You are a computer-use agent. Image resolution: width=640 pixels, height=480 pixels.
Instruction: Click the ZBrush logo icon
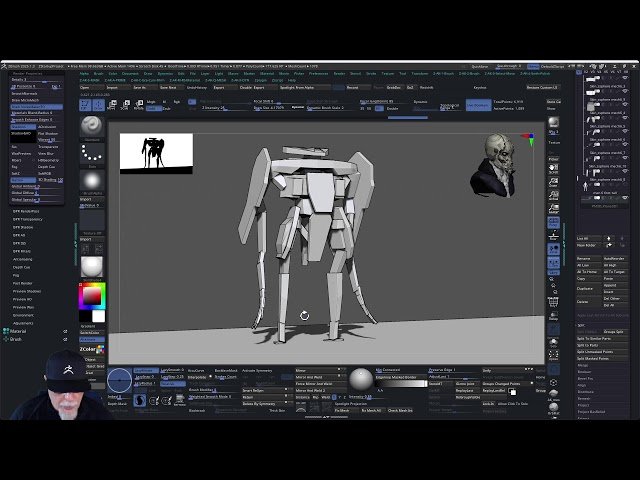pyautogui.click(x=4, y=66)
